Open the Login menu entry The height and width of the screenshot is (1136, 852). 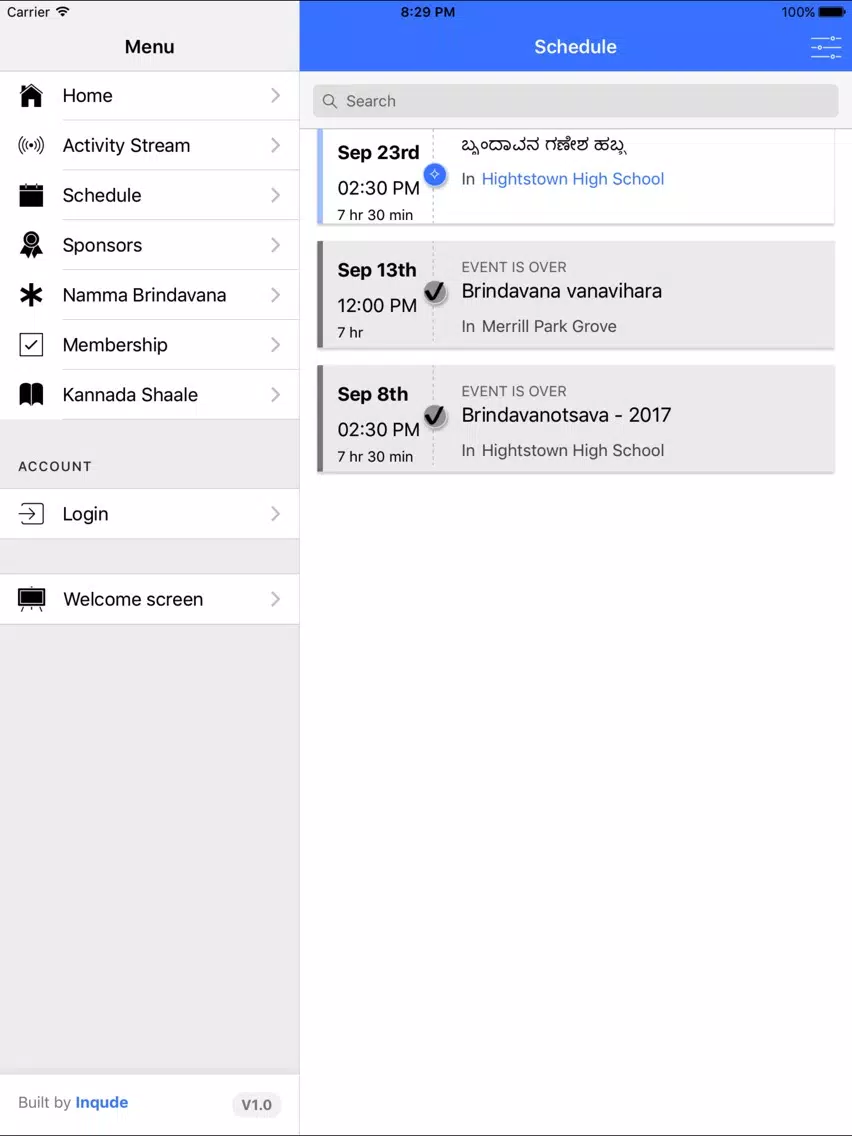click(x=149, y=514)
